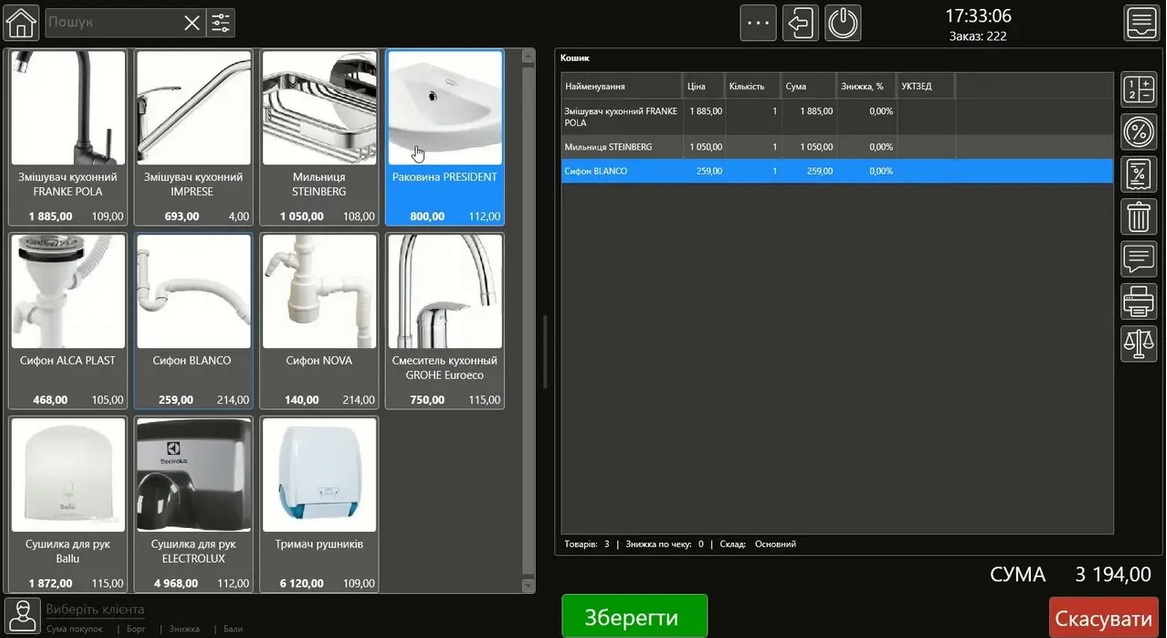Click the power off icon

[843, 23]
